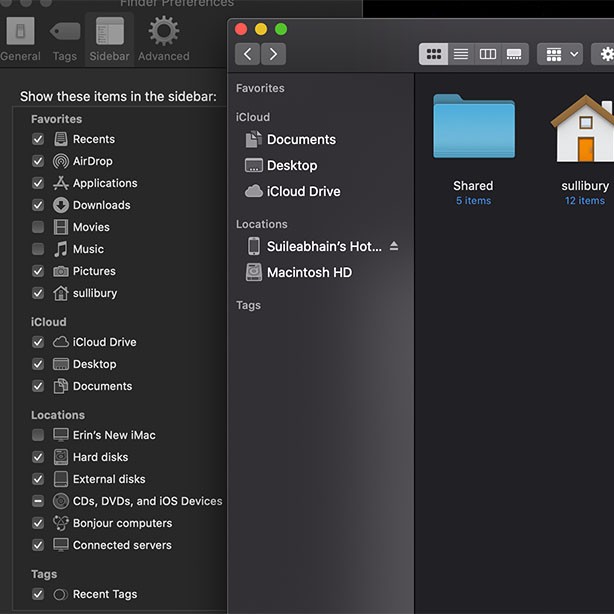Switch to the General preferences tab
This screenshot has height=614, width=614.
click(x=20, y=39)
